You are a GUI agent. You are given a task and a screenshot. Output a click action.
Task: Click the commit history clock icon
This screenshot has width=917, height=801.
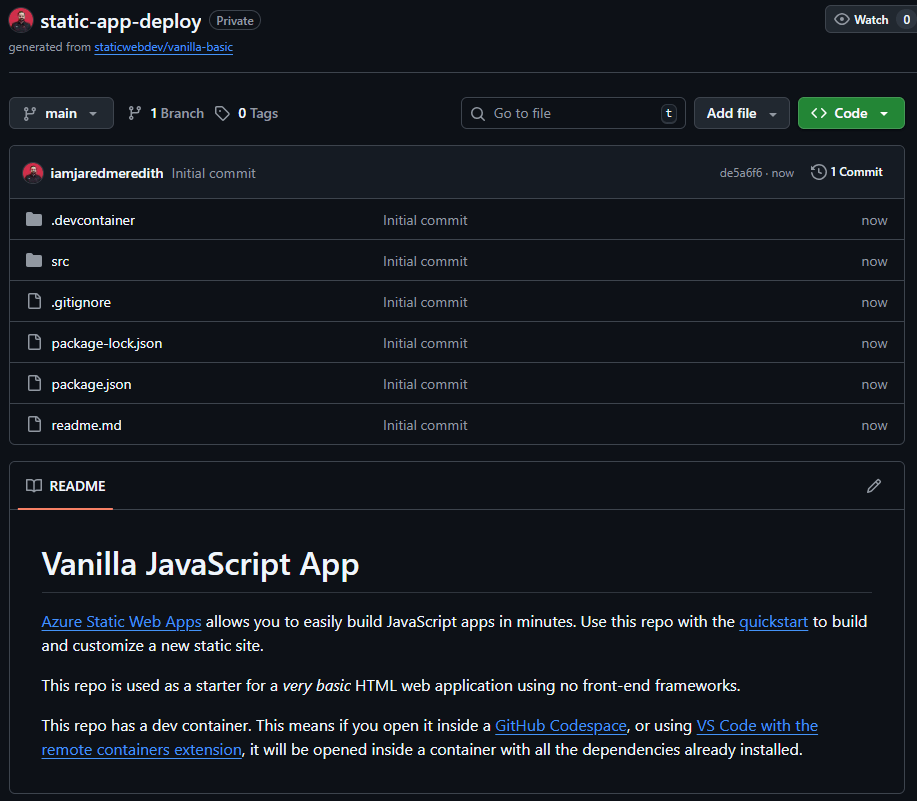tap(818, 172)
